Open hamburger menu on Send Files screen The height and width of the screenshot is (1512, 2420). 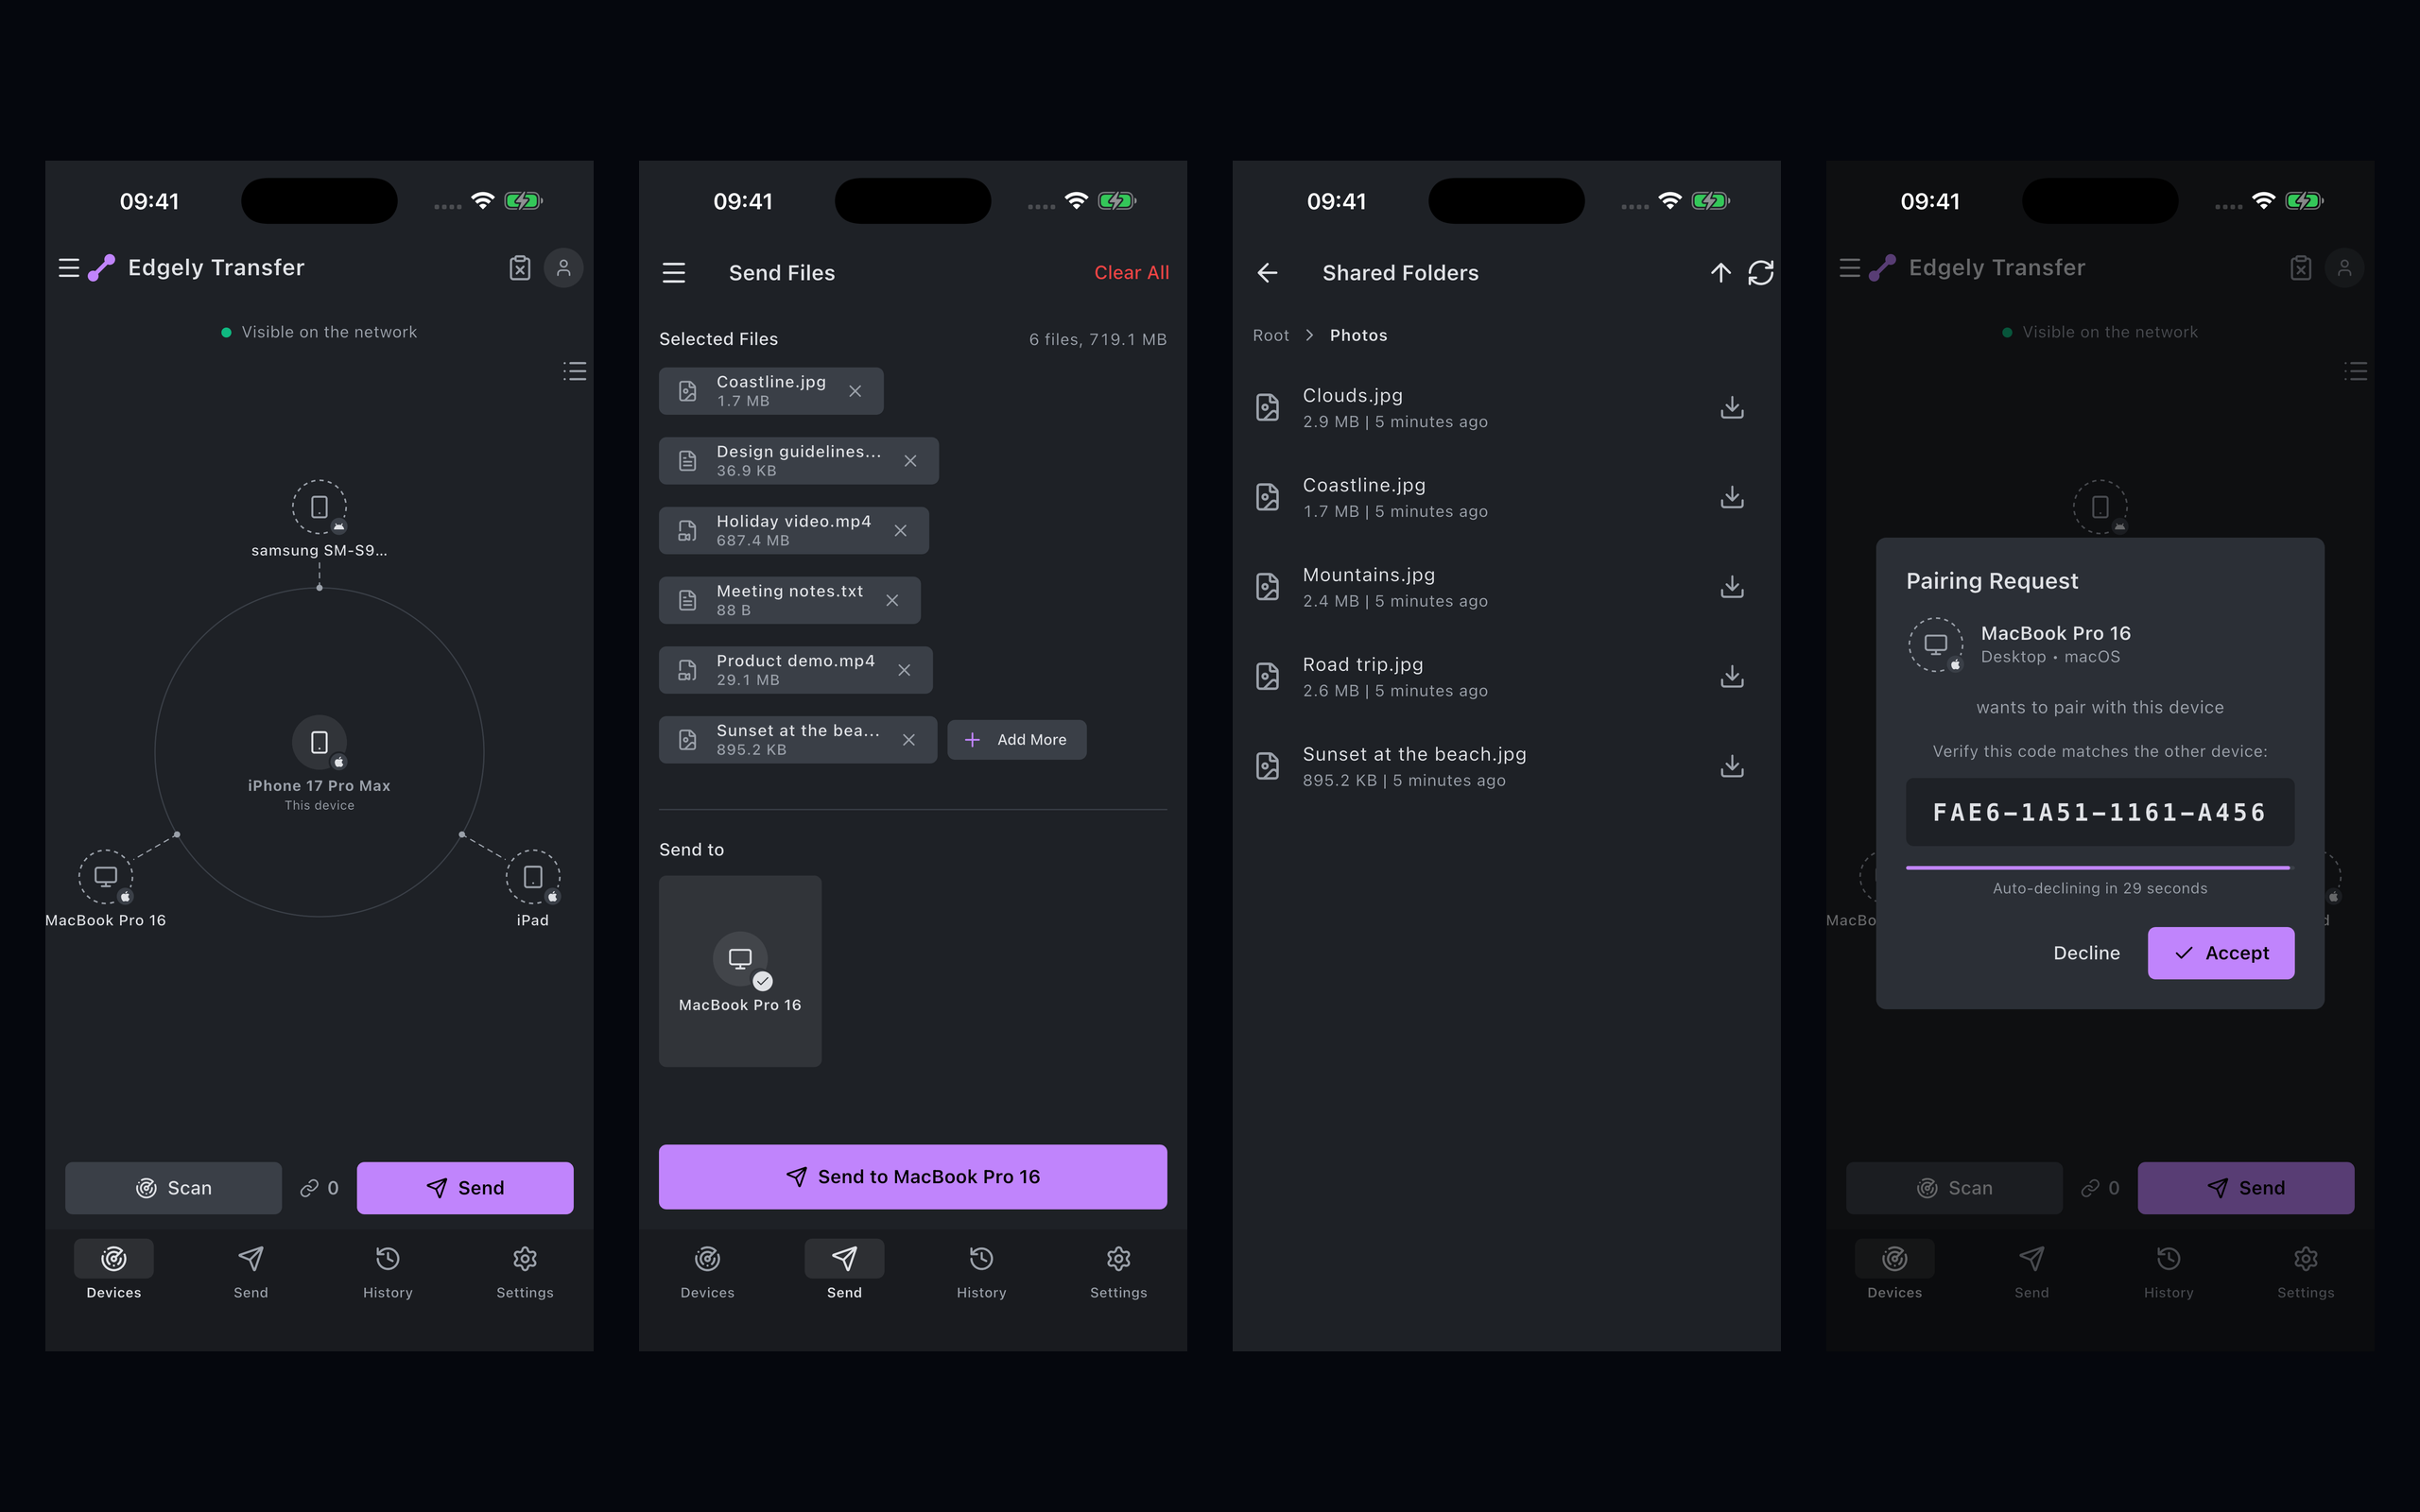pos(674,273)
